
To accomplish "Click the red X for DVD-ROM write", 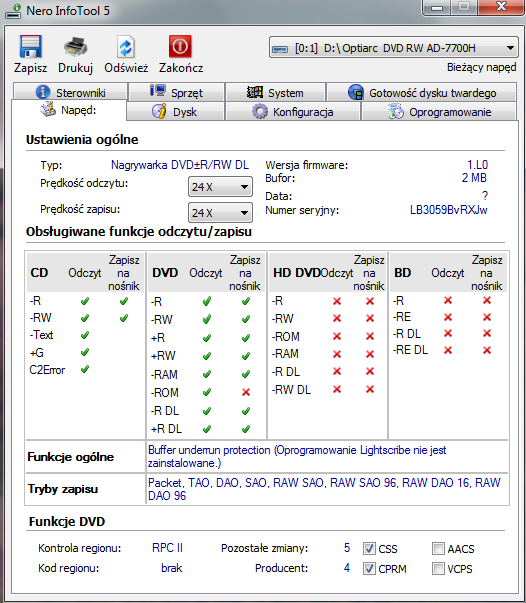I will tap(246, 392).
